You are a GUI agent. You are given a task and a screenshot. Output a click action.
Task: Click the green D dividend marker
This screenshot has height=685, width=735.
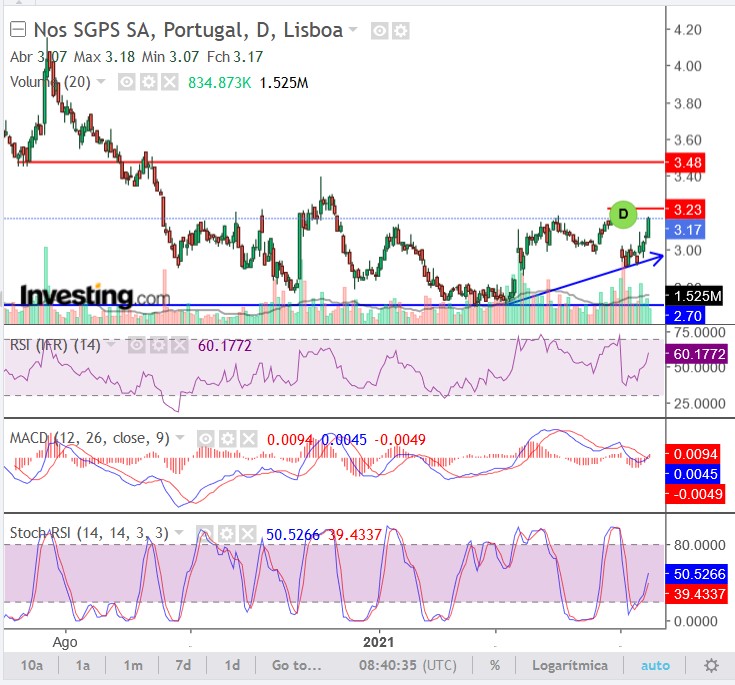point(623,214)
